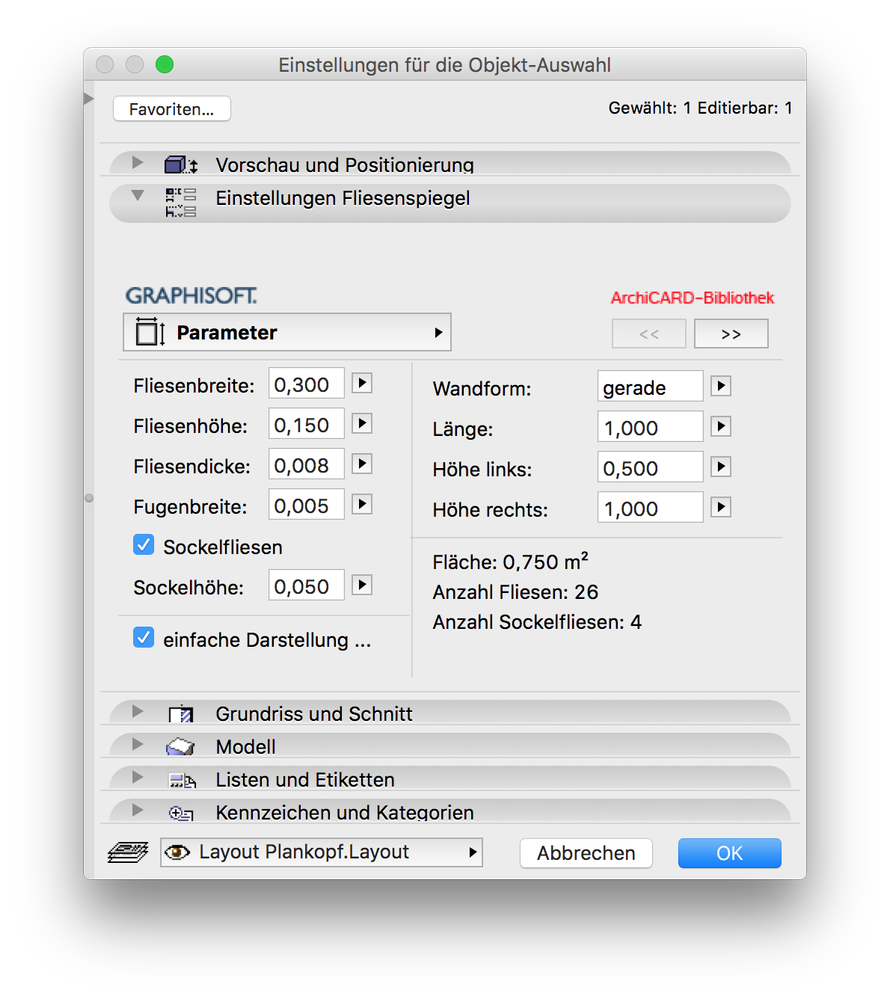The image size is (890, 999).
Task: Click the Fliesendicke field 0,008
Action: click(306, 465)
